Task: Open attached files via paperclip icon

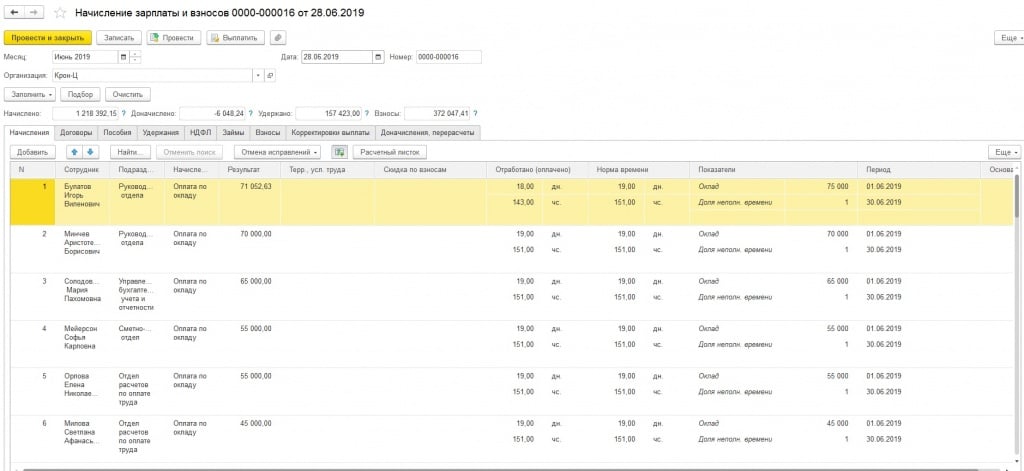Action: 278,37
